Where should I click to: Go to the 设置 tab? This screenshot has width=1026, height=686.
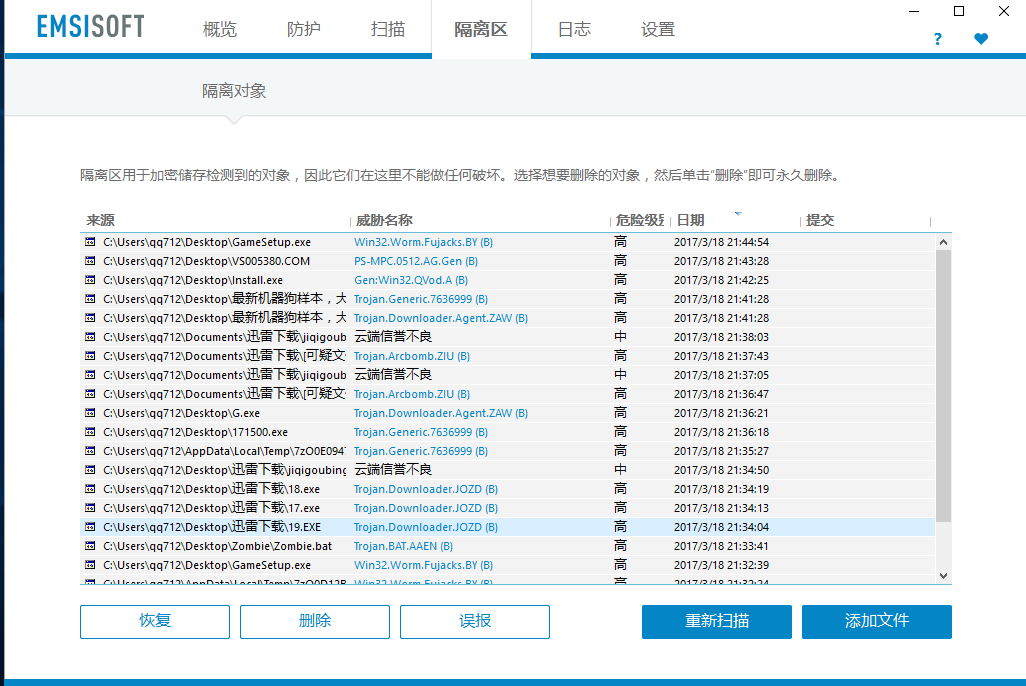[658, 29]
